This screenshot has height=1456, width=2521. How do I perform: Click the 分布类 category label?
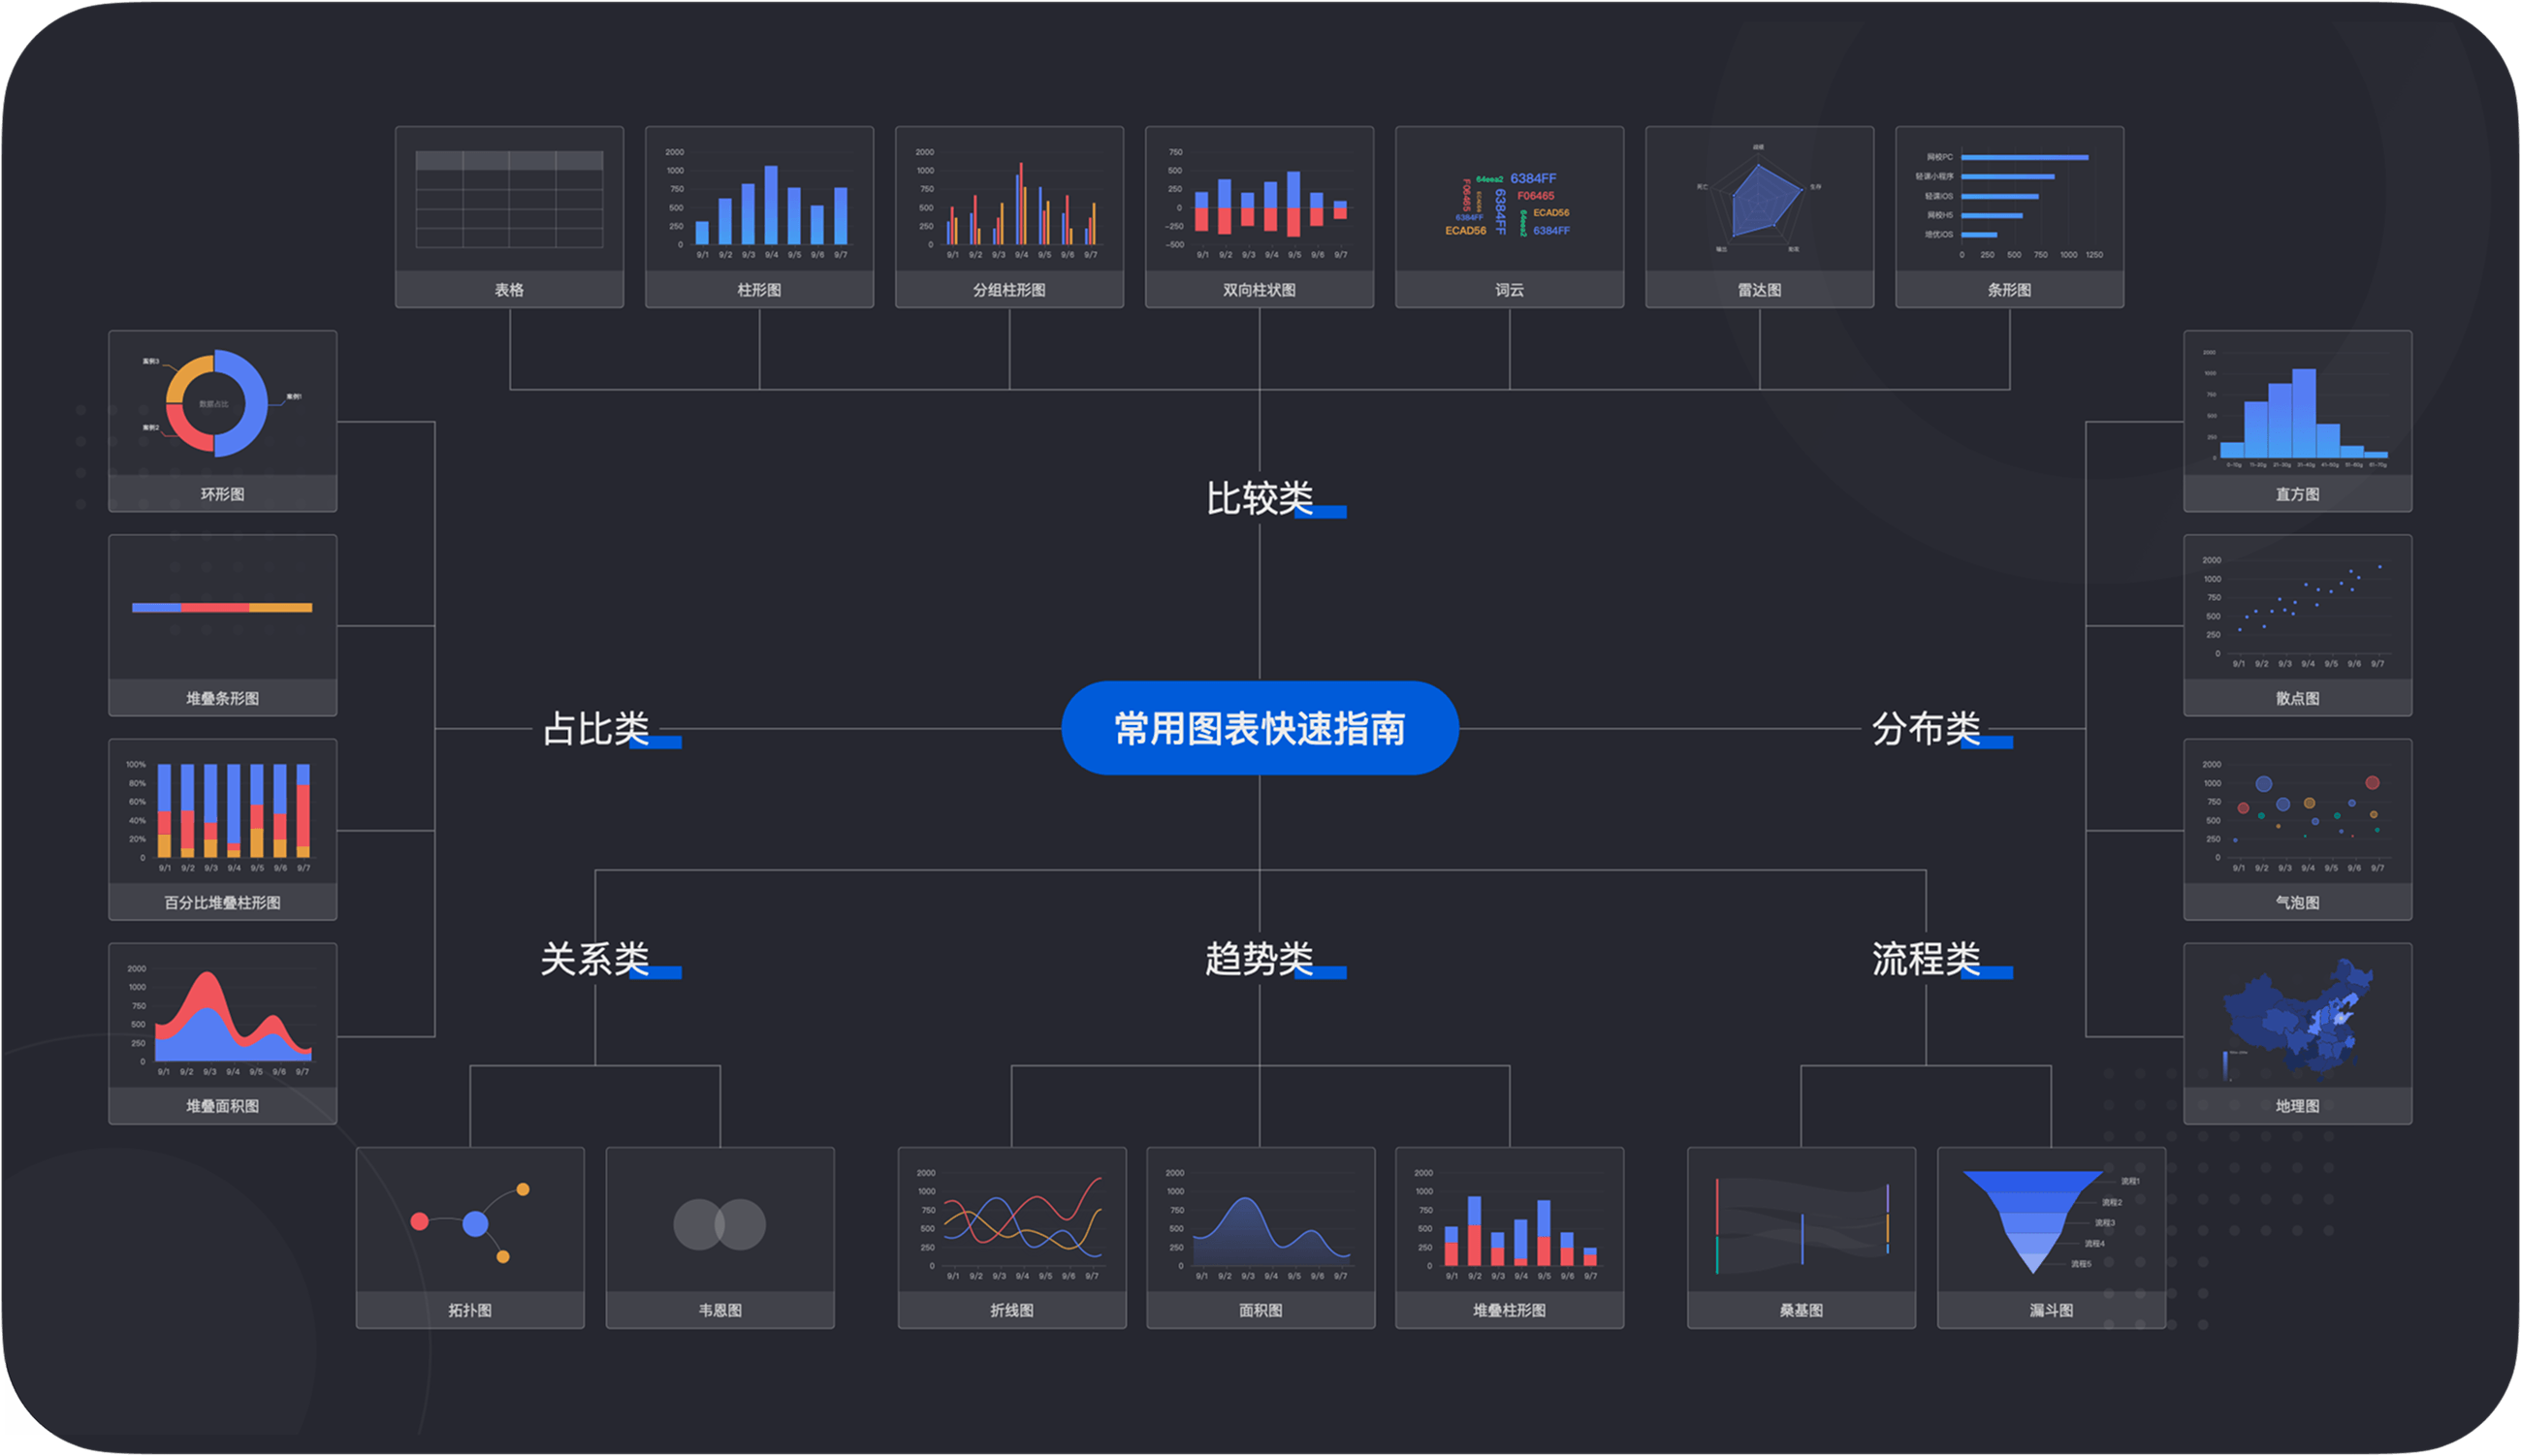[1926, 728]
